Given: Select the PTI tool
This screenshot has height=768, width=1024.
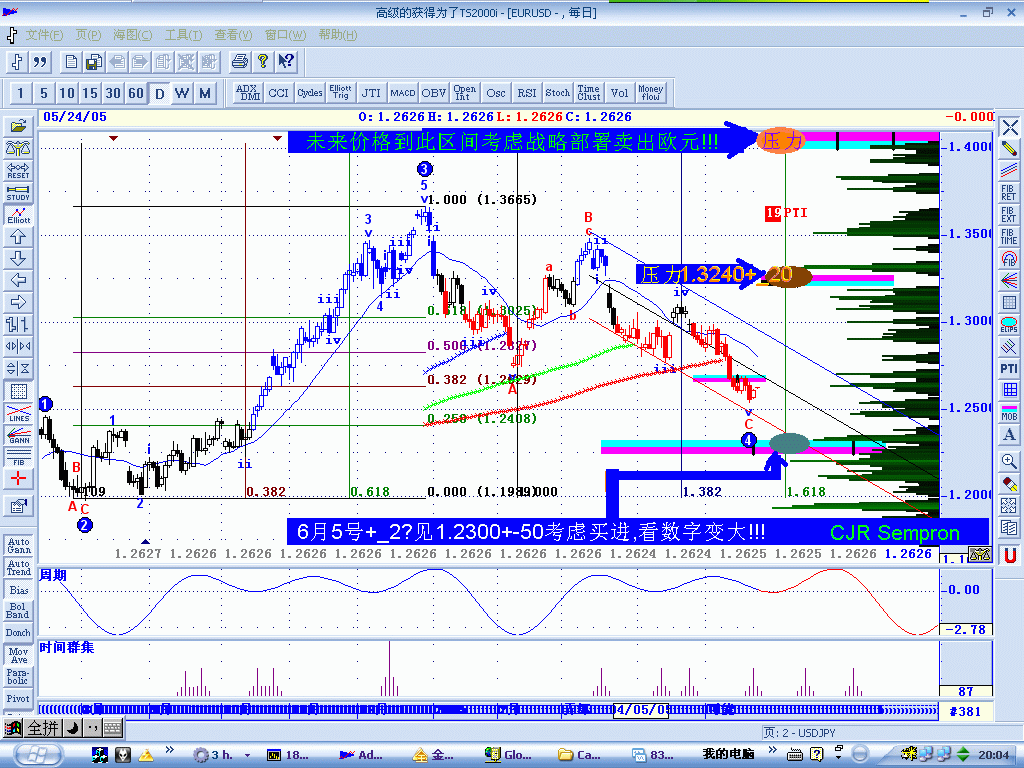Looking at the screenshot, I should 1009,368.
